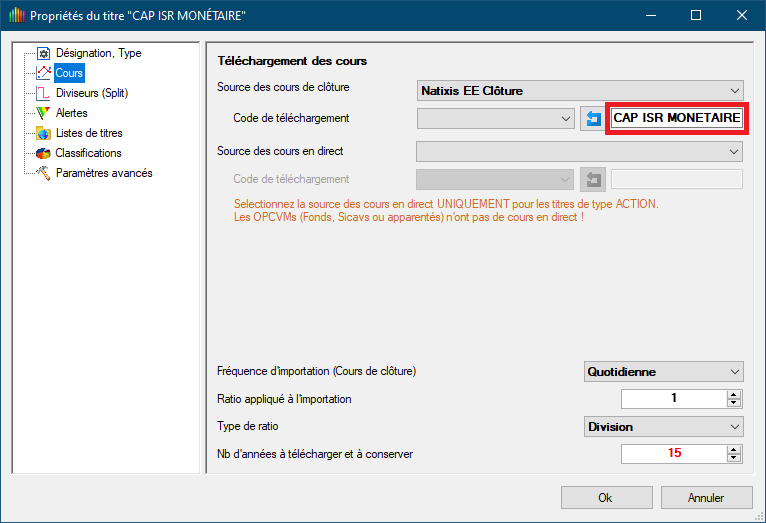Click the Listes de titres icon
The height and width of the screenshot is (523, 766).
click(x=43, y=133)
